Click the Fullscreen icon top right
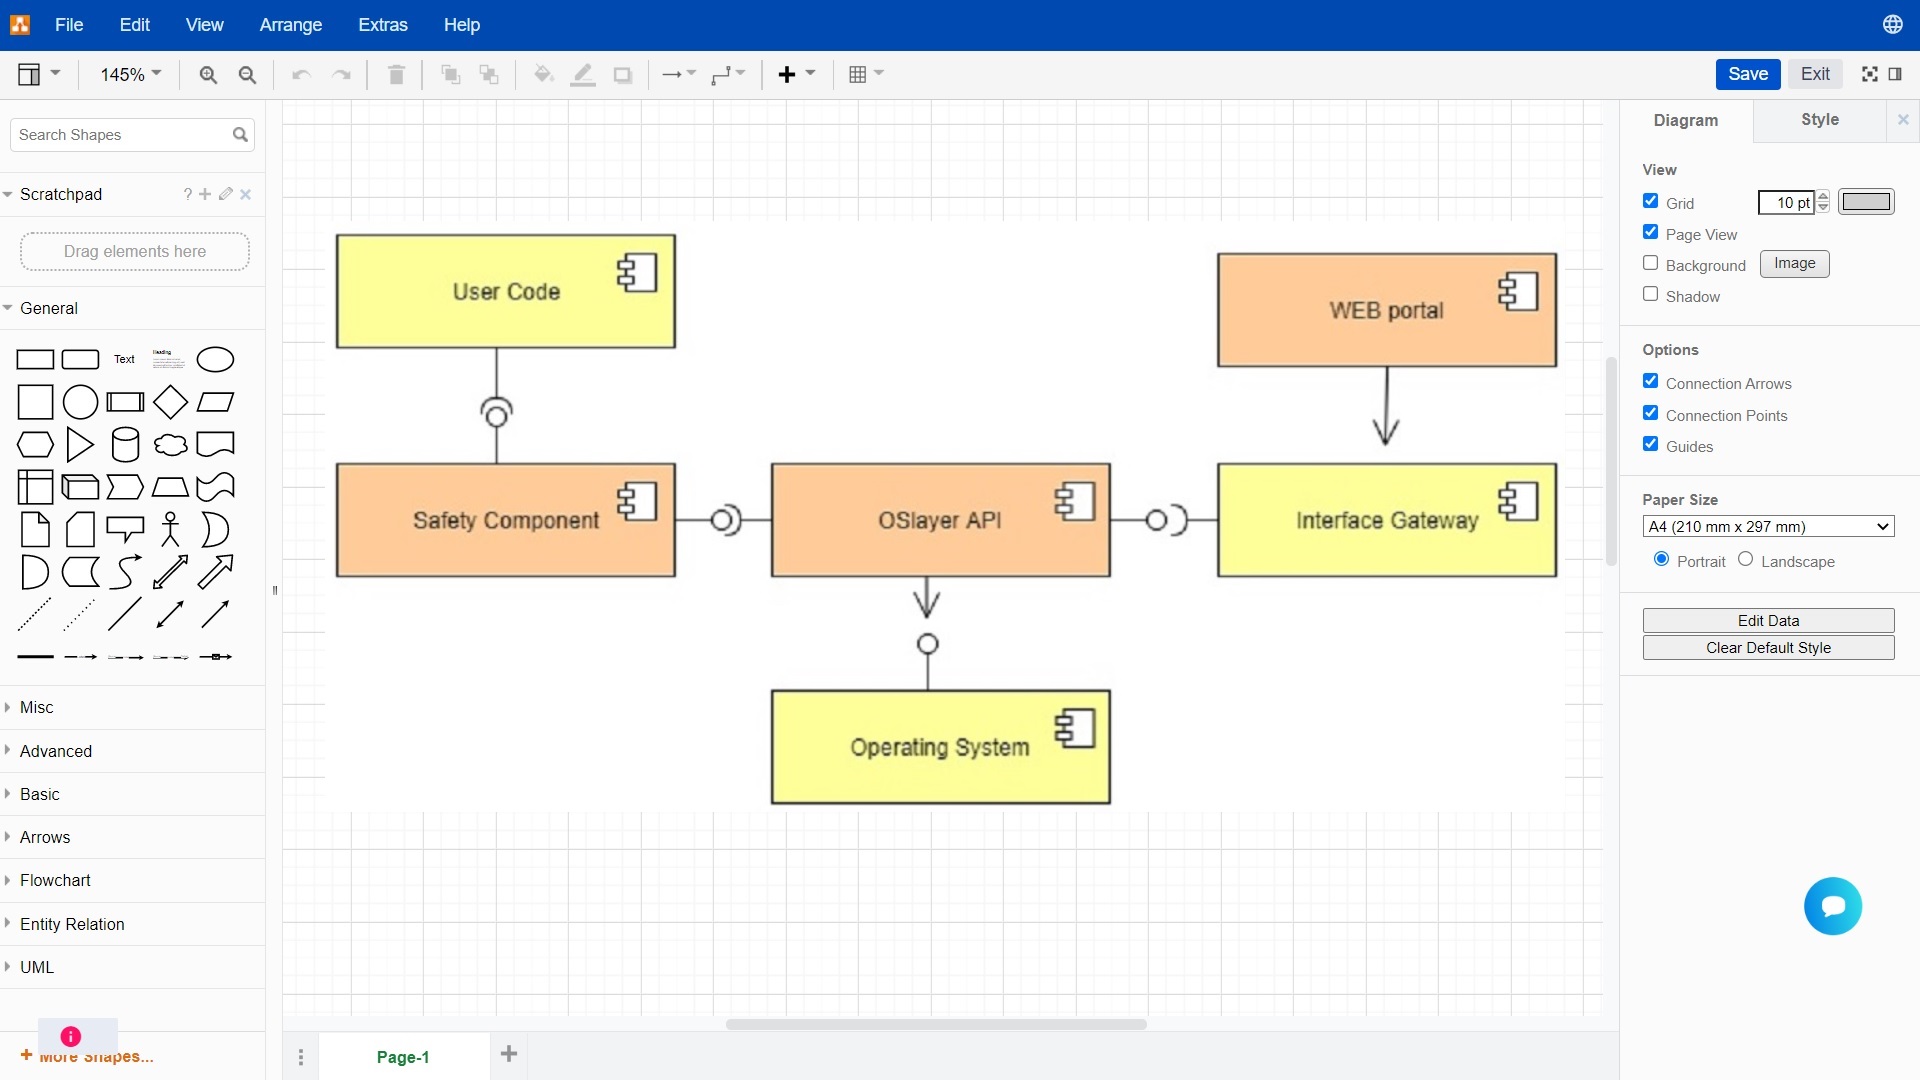The height and width of the screenshot is (1080, 1920). click(1870, 74)
